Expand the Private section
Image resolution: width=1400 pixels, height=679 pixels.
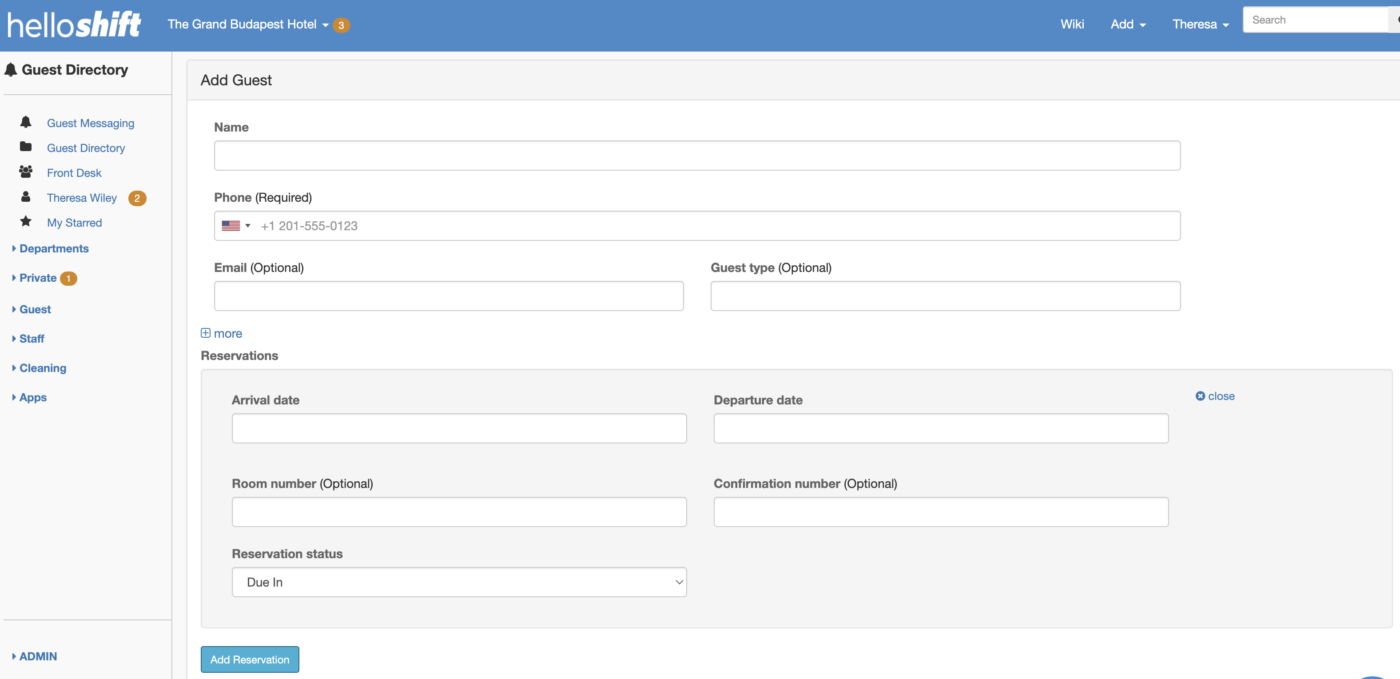[34, 278]
